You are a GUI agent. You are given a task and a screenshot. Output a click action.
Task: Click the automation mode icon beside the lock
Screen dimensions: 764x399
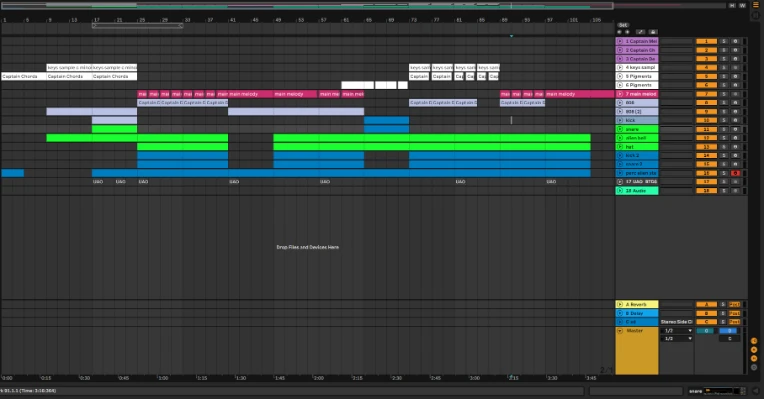coord(640,32)
